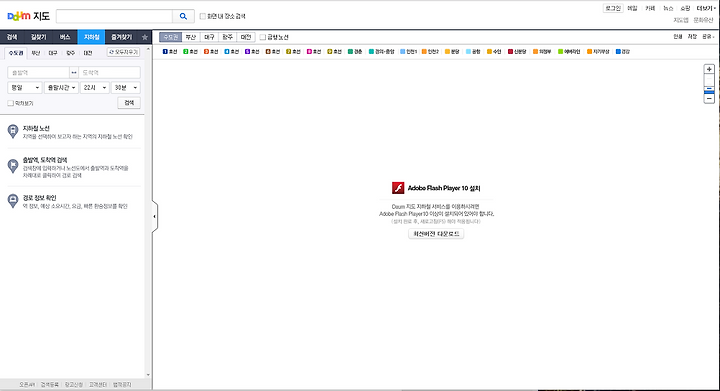Click the blue magnifier search icon

[x=183, y=17]
